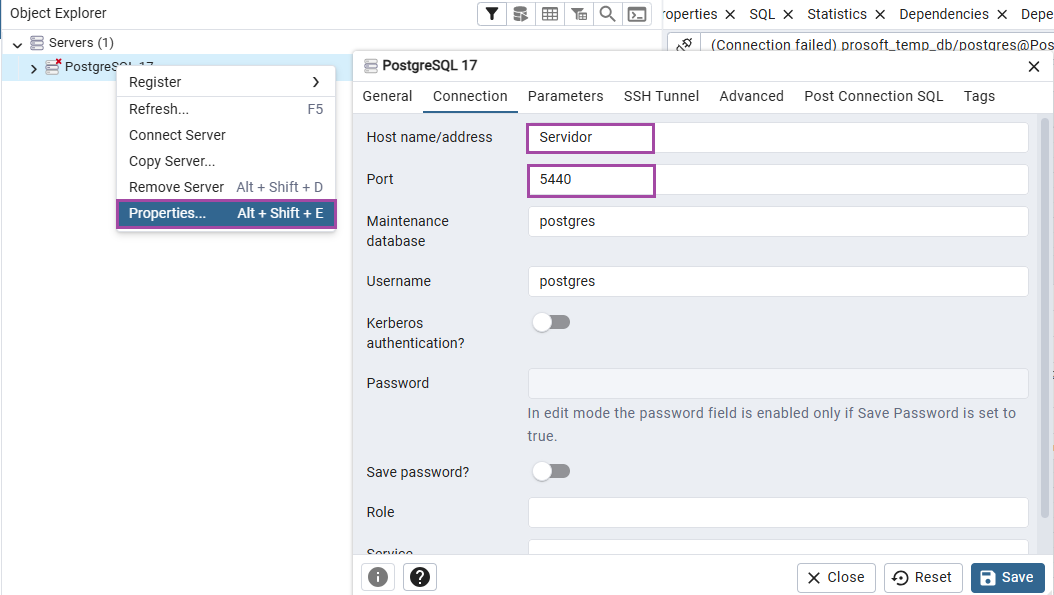The height and width of the screenshot is (595, 1054).
Task: Open the dialog info button
Action: click(x=378, y=577)
